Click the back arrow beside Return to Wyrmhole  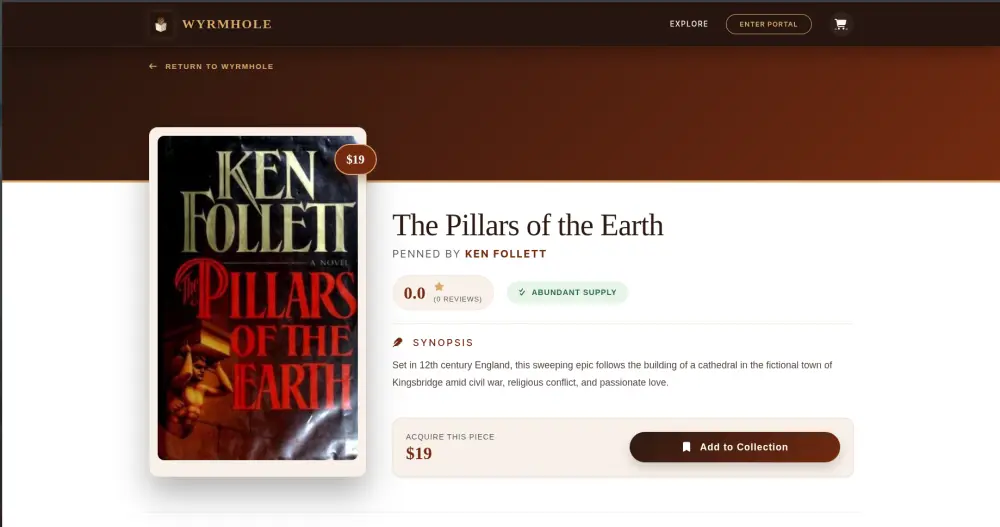point(153,66)
